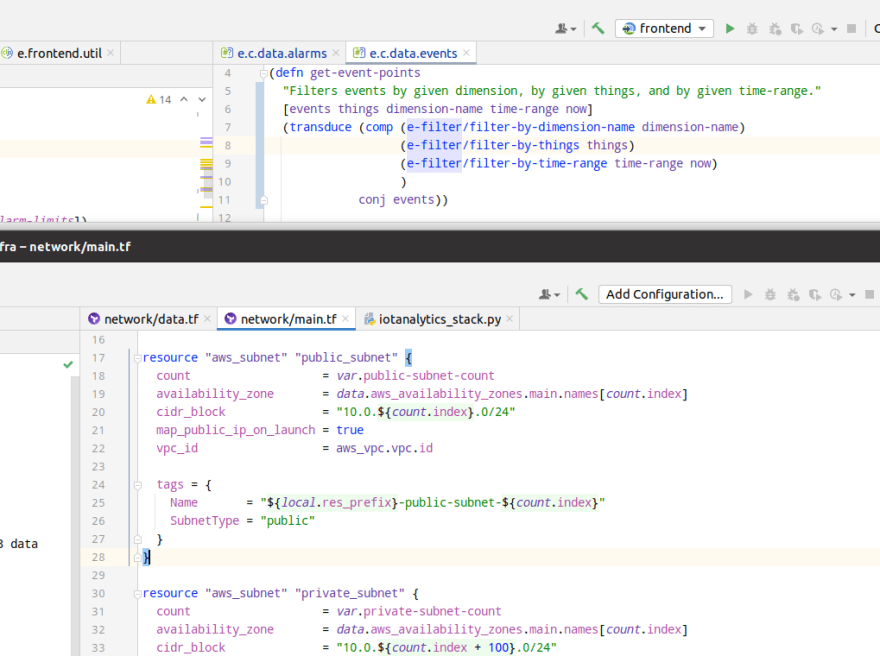Click line number 8 in the top editor gutter

click(227, 145)
